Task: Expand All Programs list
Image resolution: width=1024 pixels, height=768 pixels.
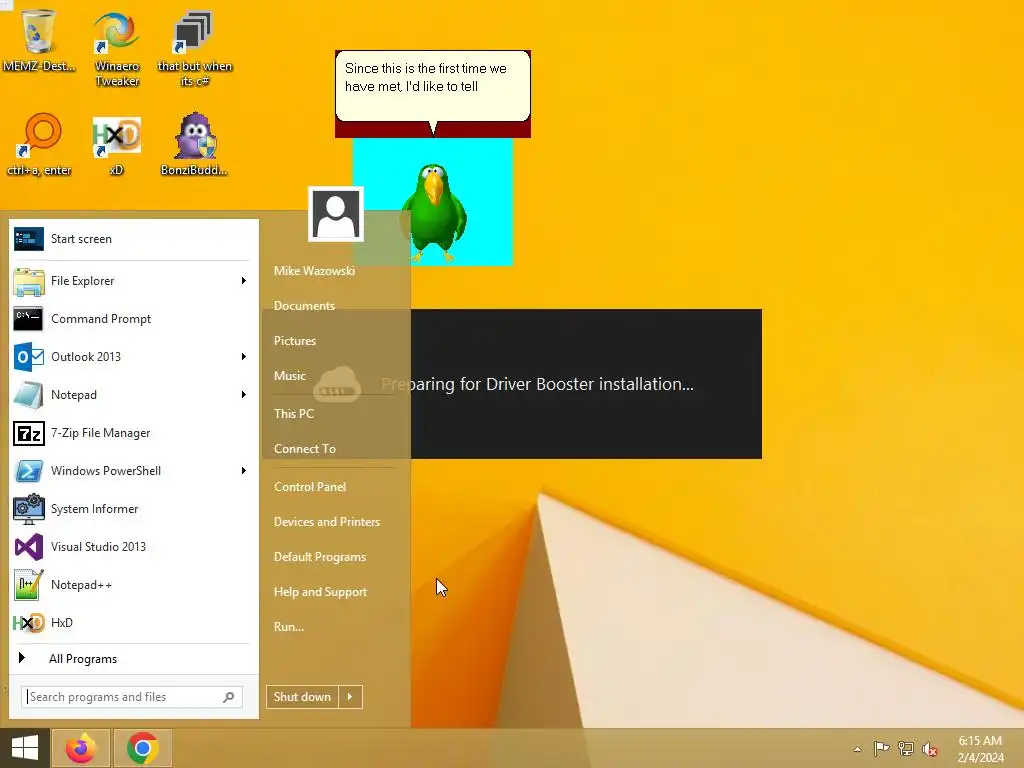Action: [x=131, y=658]
